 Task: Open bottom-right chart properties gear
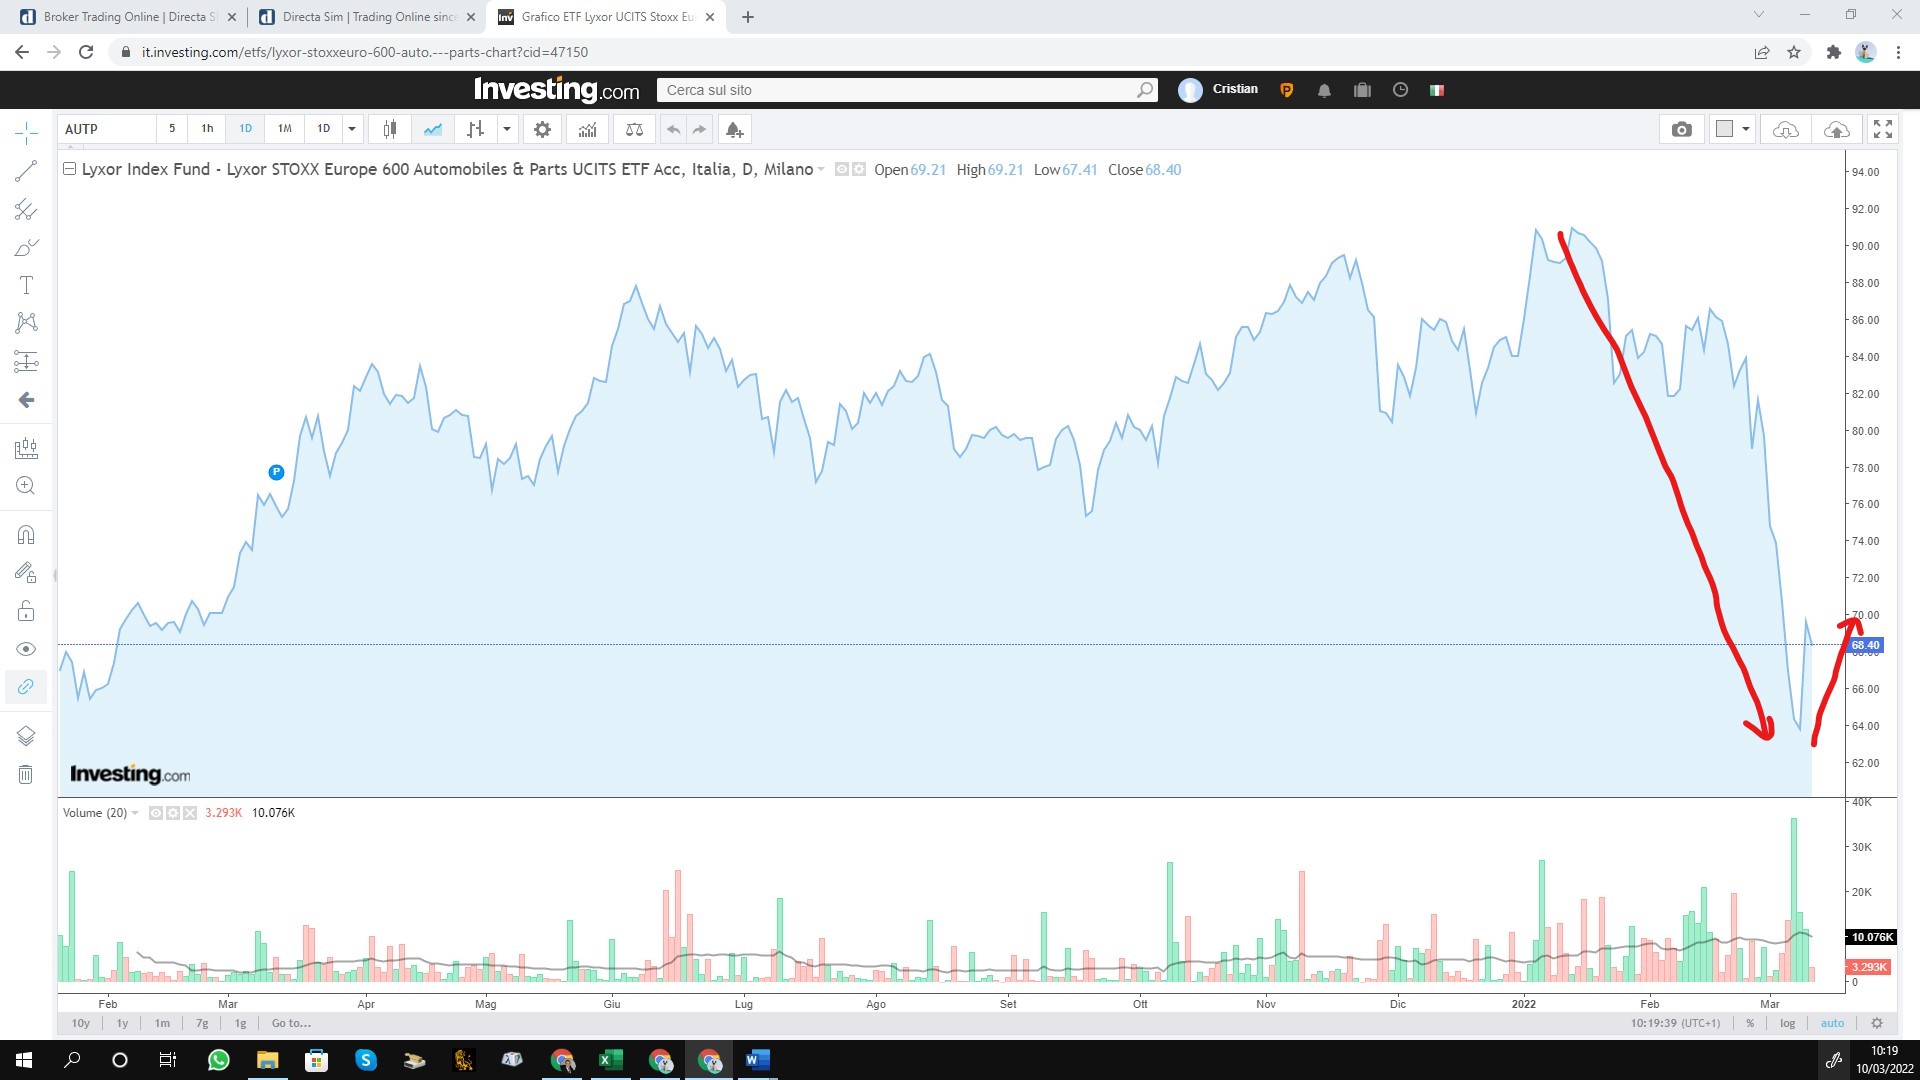[1877, 1023]
